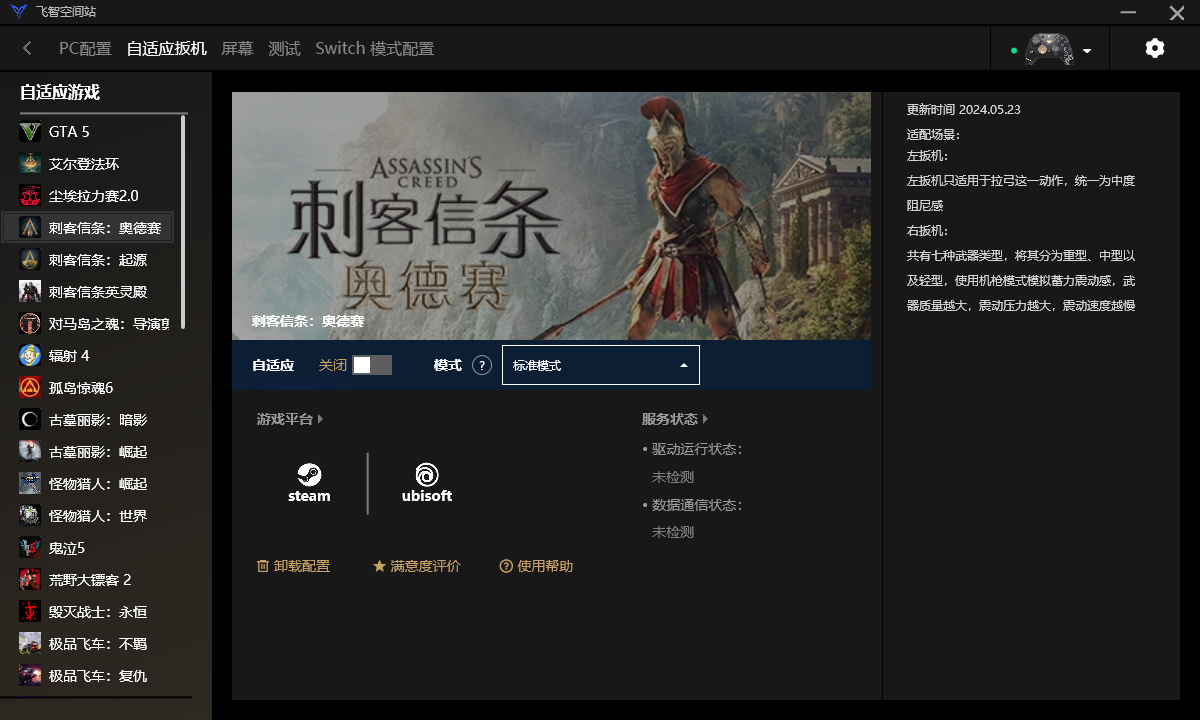The image size is (1200, 720).
Task: Click the 极品飞车：不羁 game icon
Action: point(30,643)
